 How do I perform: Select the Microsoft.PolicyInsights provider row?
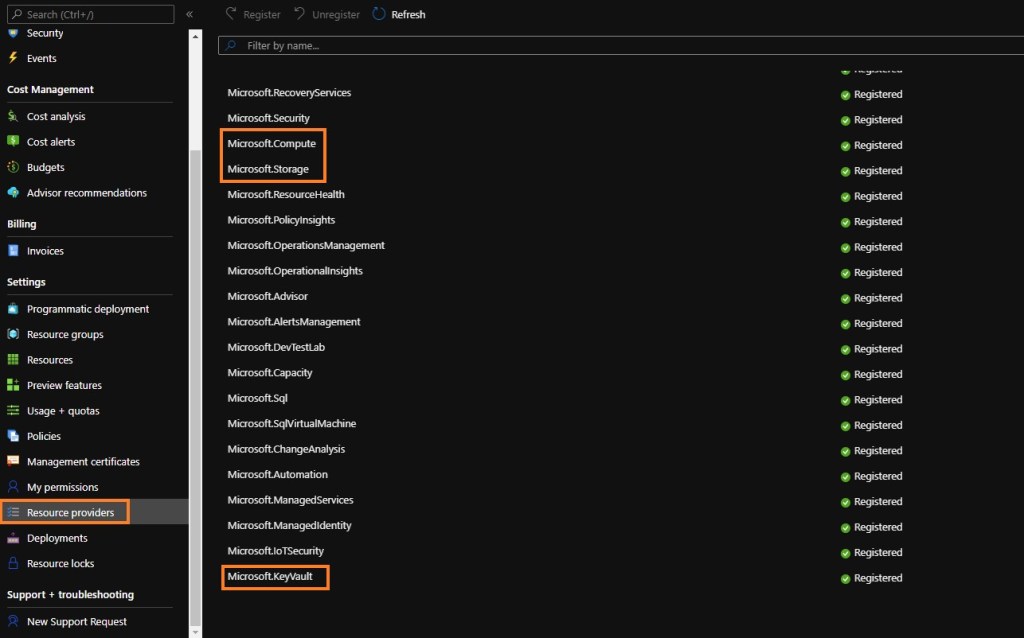620,220
